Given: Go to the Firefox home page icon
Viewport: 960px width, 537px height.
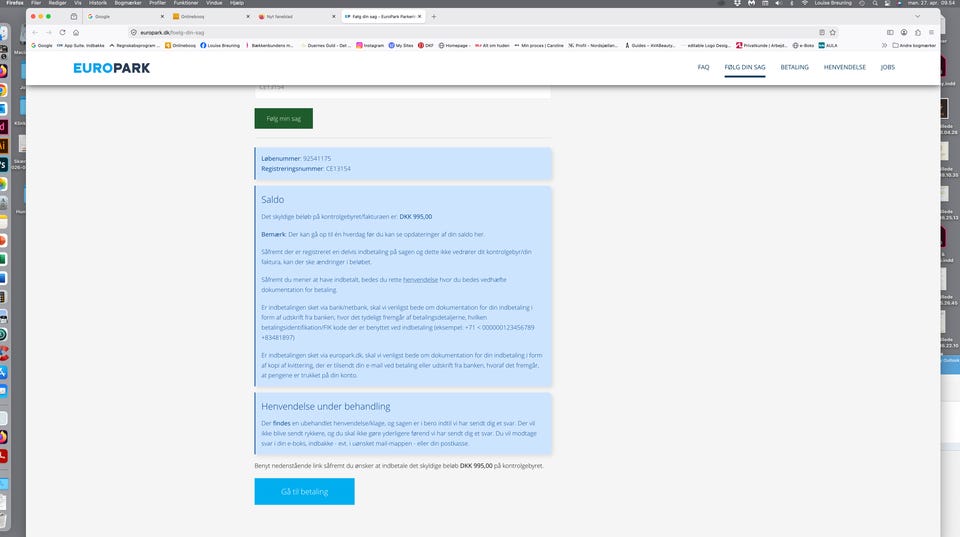Looking at the screenshot, I should coord(76,32).
